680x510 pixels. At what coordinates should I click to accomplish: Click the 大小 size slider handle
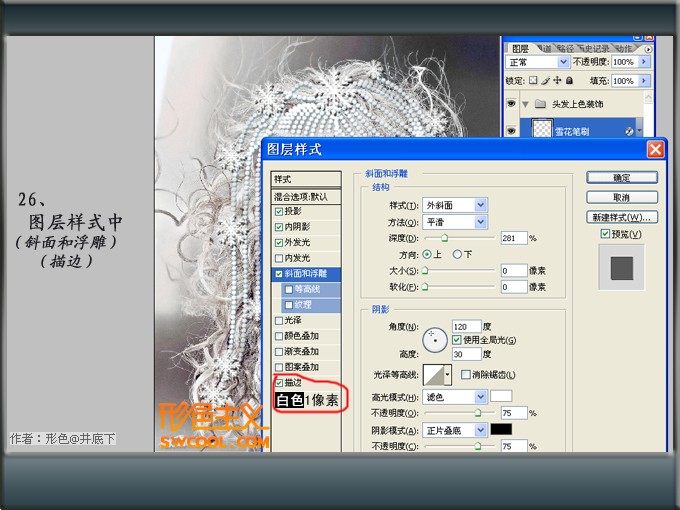pos(425,270)
